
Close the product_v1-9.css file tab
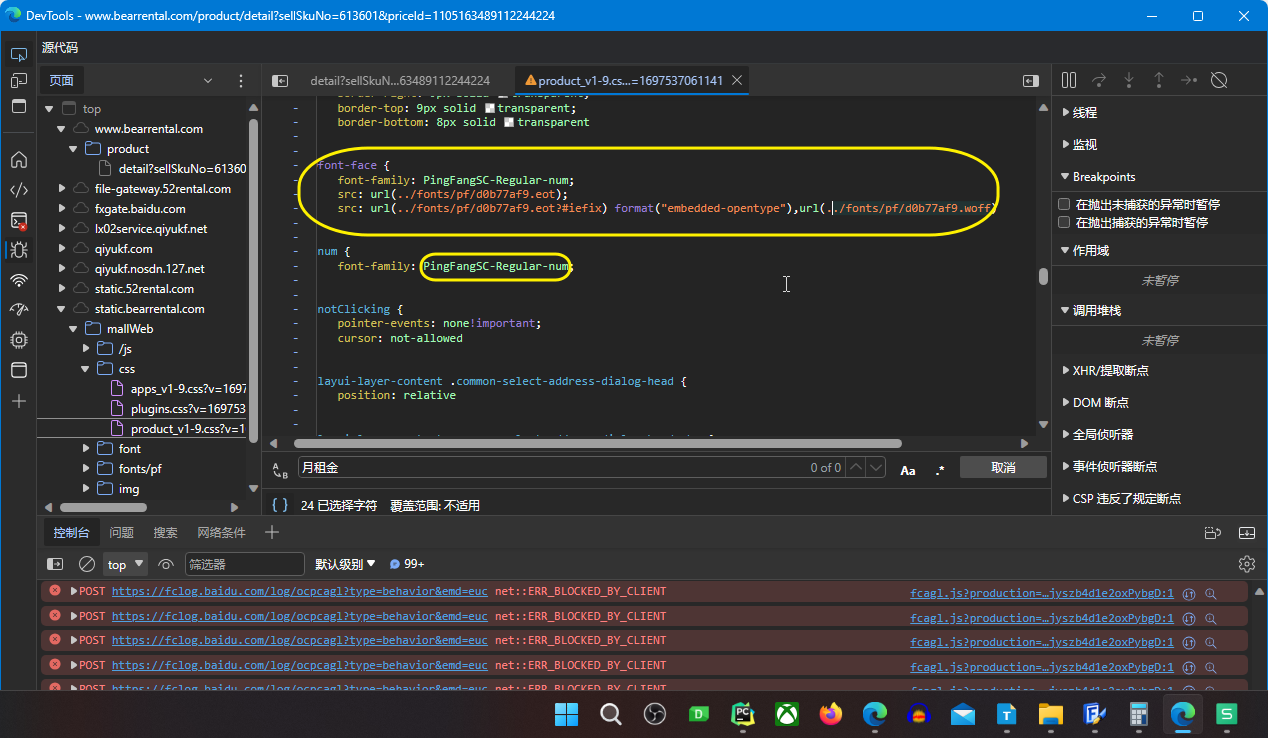737,81
